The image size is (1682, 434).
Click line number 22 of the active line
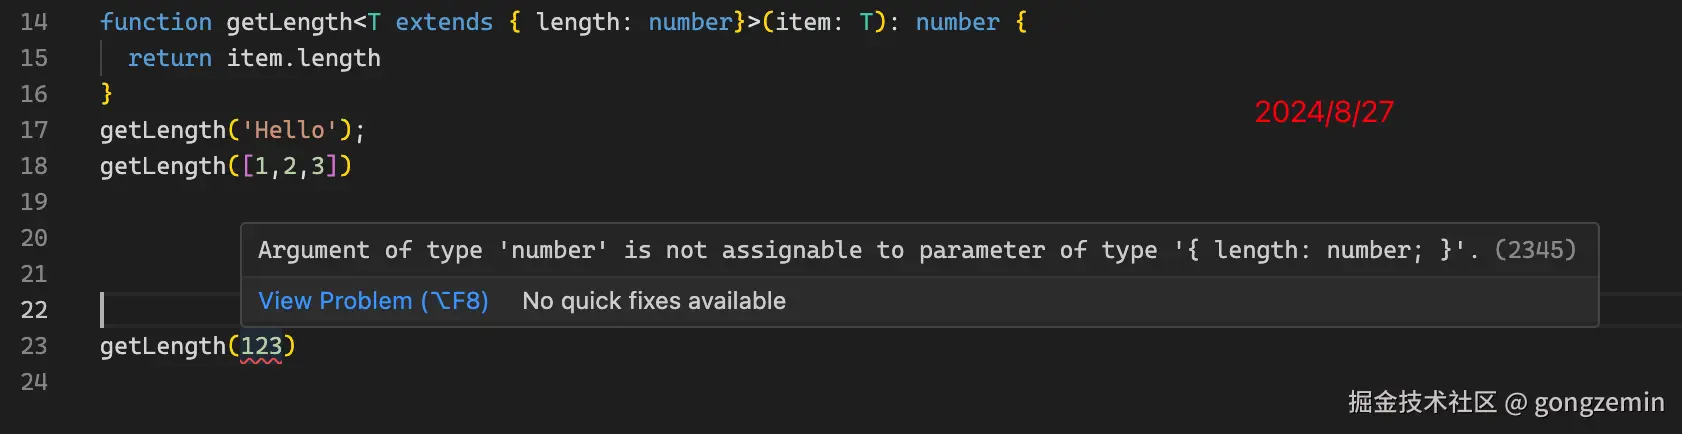34,310
